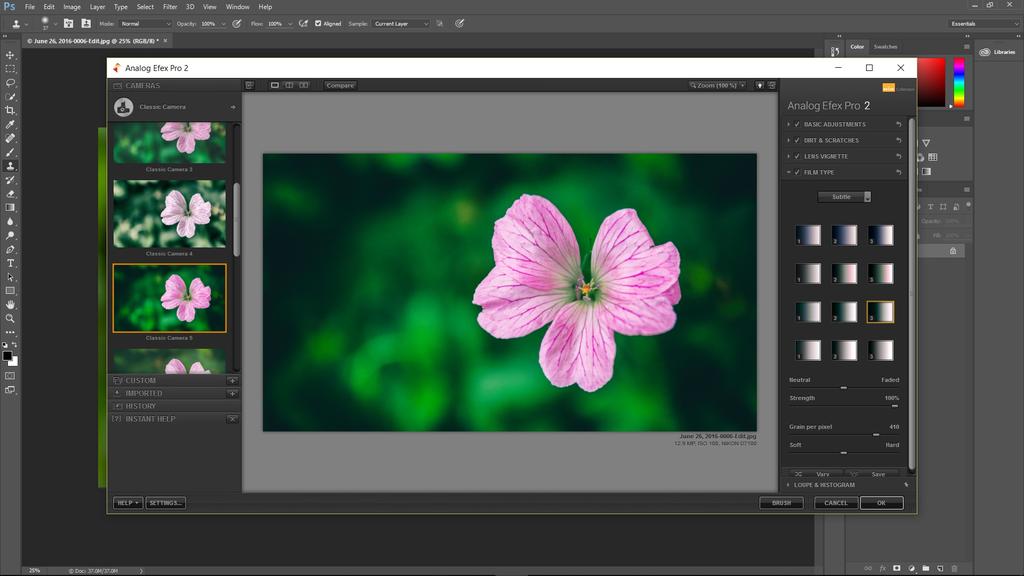The width and height of the screenshot is (1024, 576).
Task: Click the Compare button
Action: tap(340, 85)
